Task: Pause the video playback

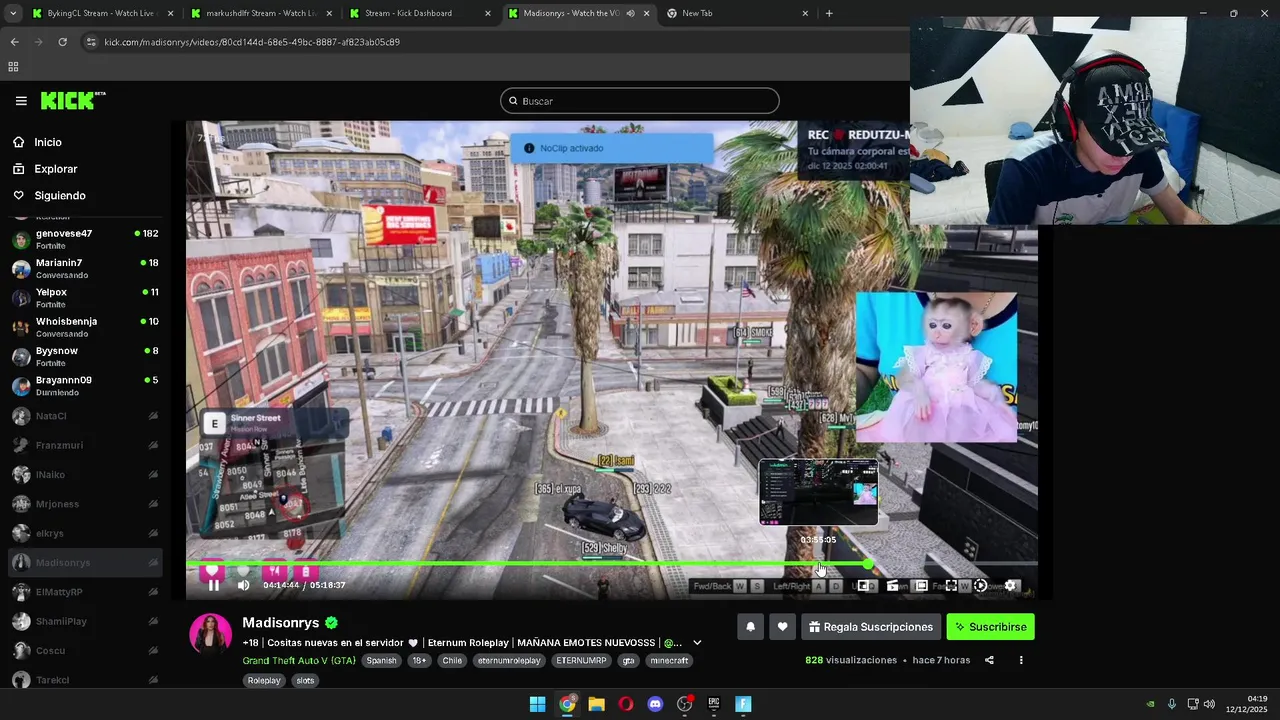Action: click(214, 585)
